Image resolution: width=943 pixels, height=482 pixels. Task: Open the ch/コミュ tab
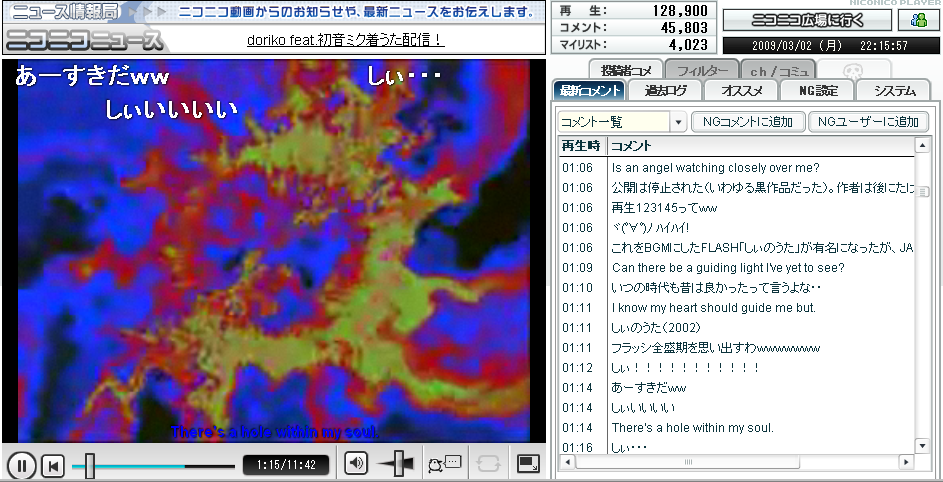click(x=778, y=70)
